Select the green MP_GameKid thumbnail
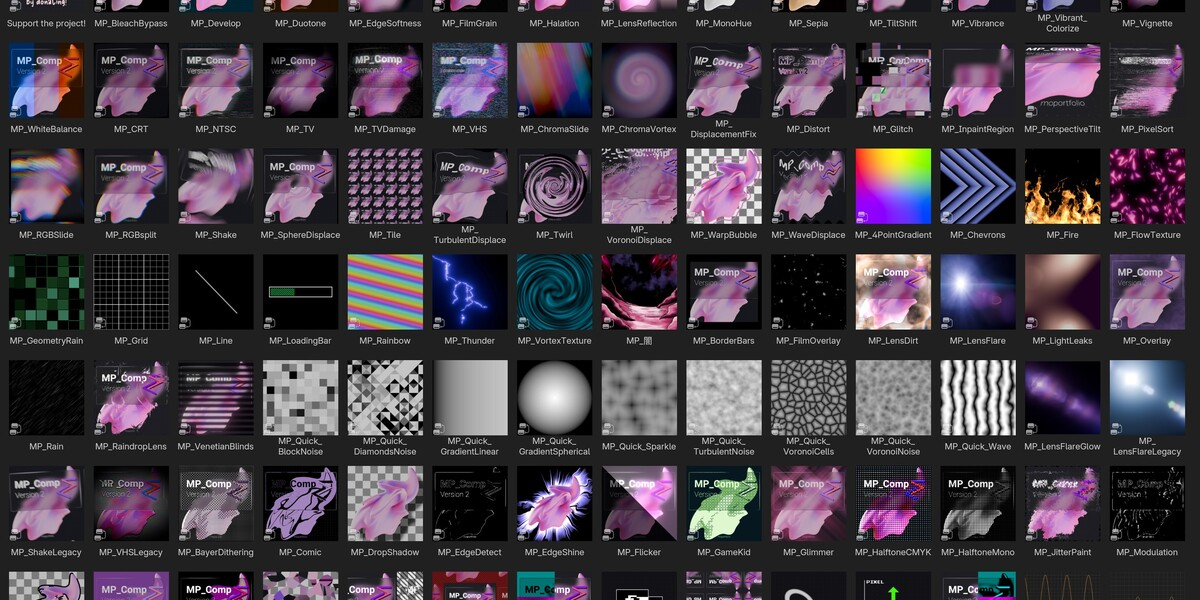Screen dimensions: 1200x600 pos(724,504)
